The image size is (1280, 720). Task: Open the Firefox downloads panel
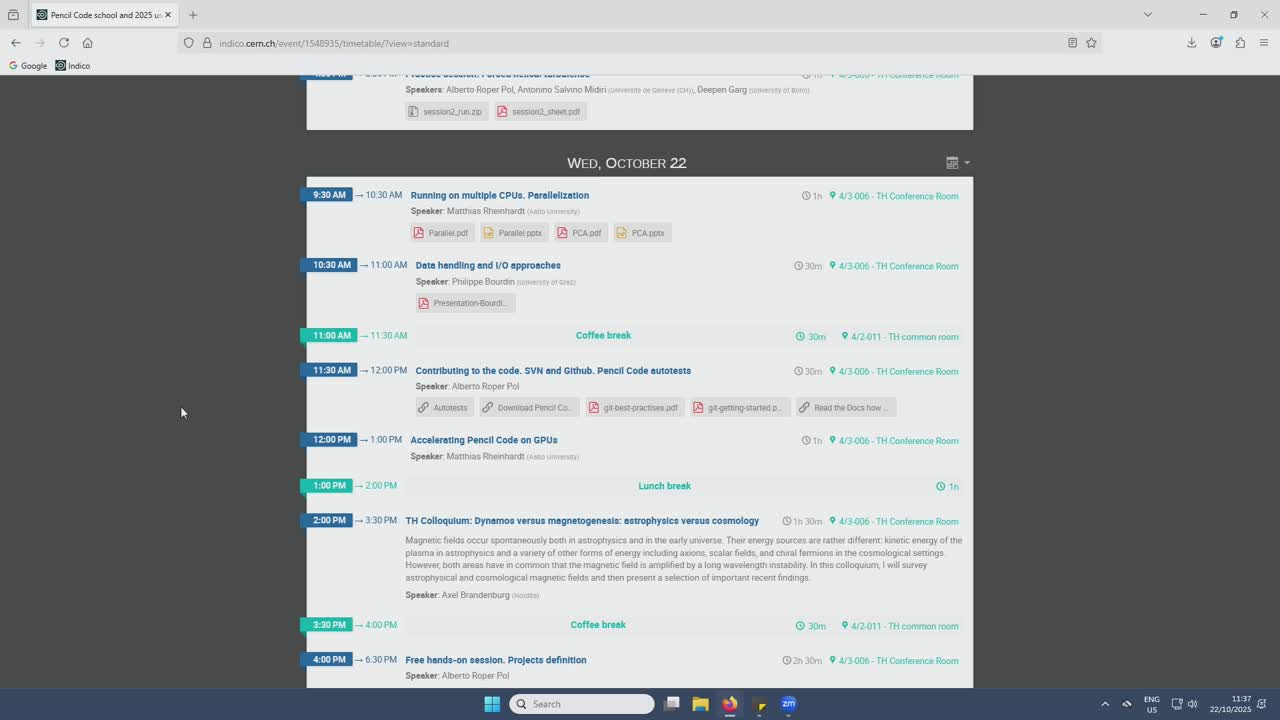[x=1191, y=43]
